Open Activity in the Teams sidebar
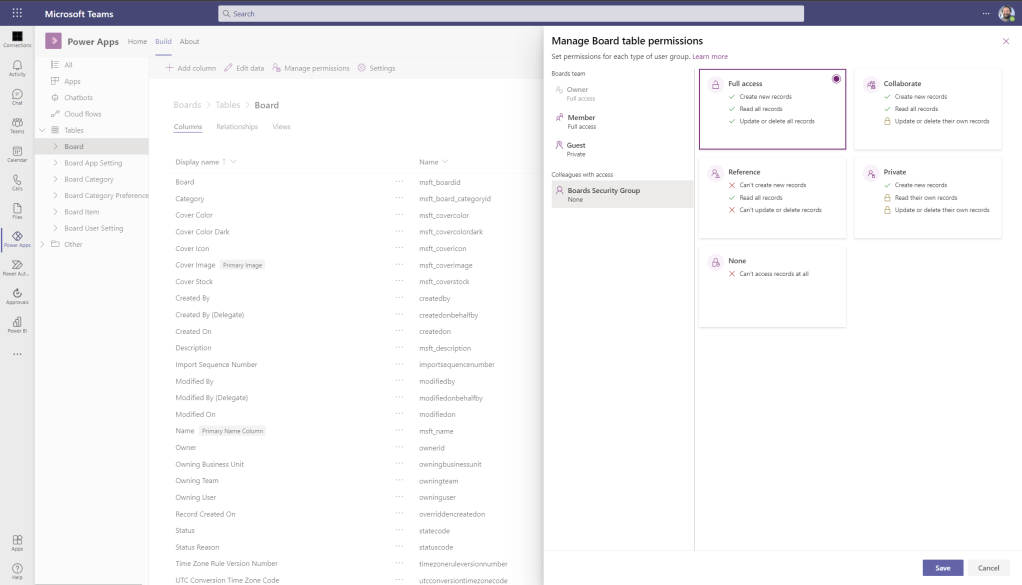Screen dimensions: 1022x585 pos(17,68)
